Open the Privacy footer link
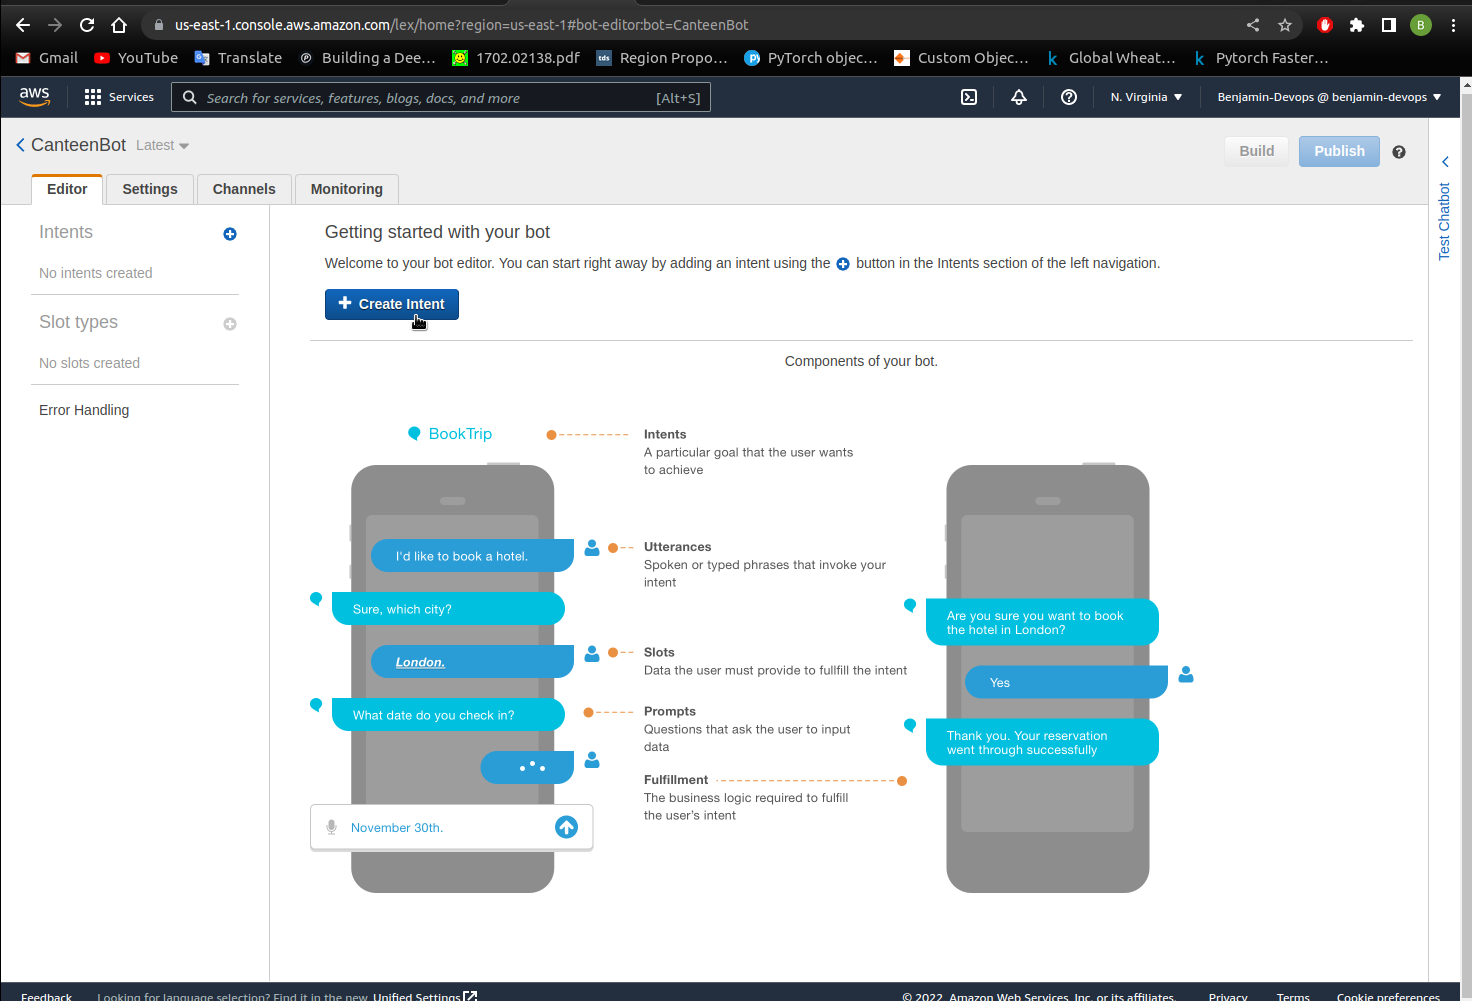This screenshot has width=1472, height=1001. click(1228, 996)
